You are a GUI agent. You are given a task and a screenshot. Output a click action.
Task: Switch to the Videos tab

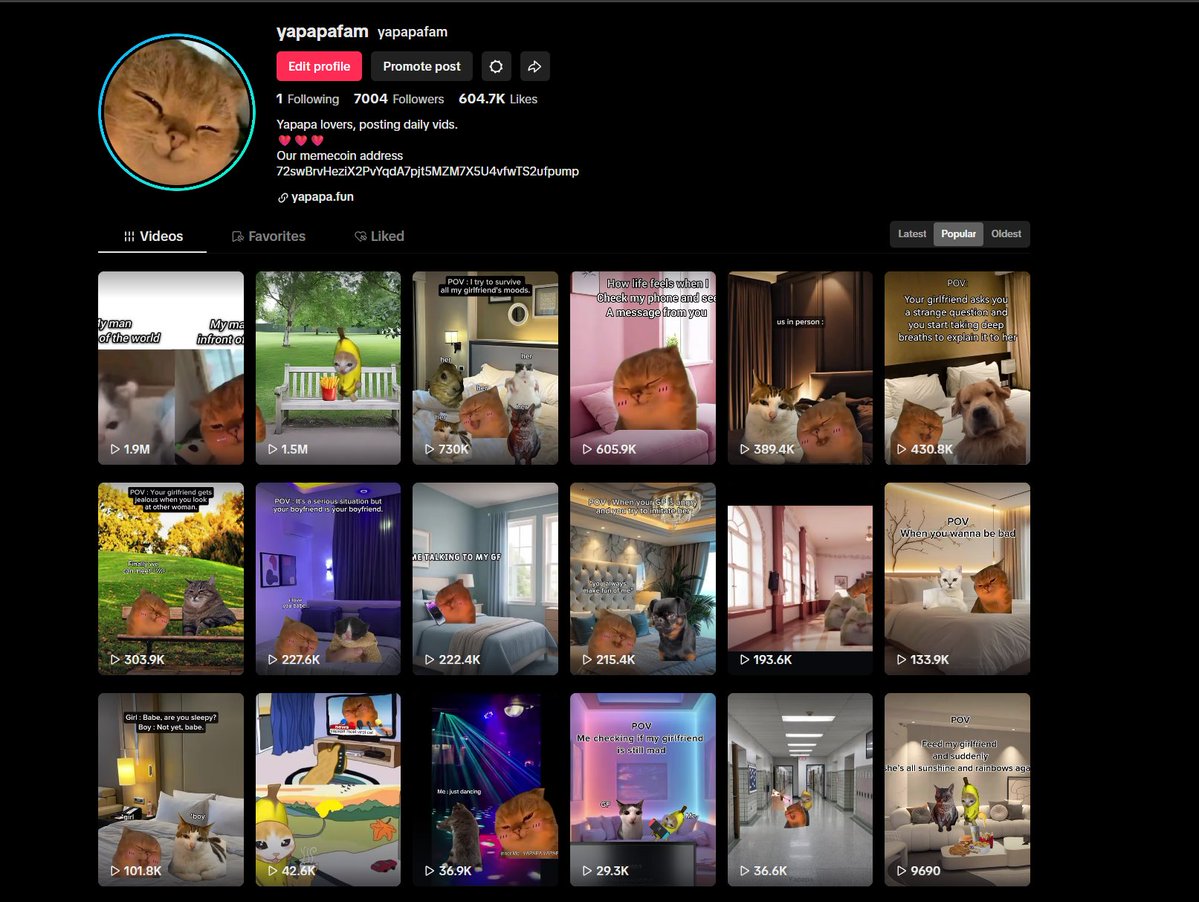coord(153,236)
